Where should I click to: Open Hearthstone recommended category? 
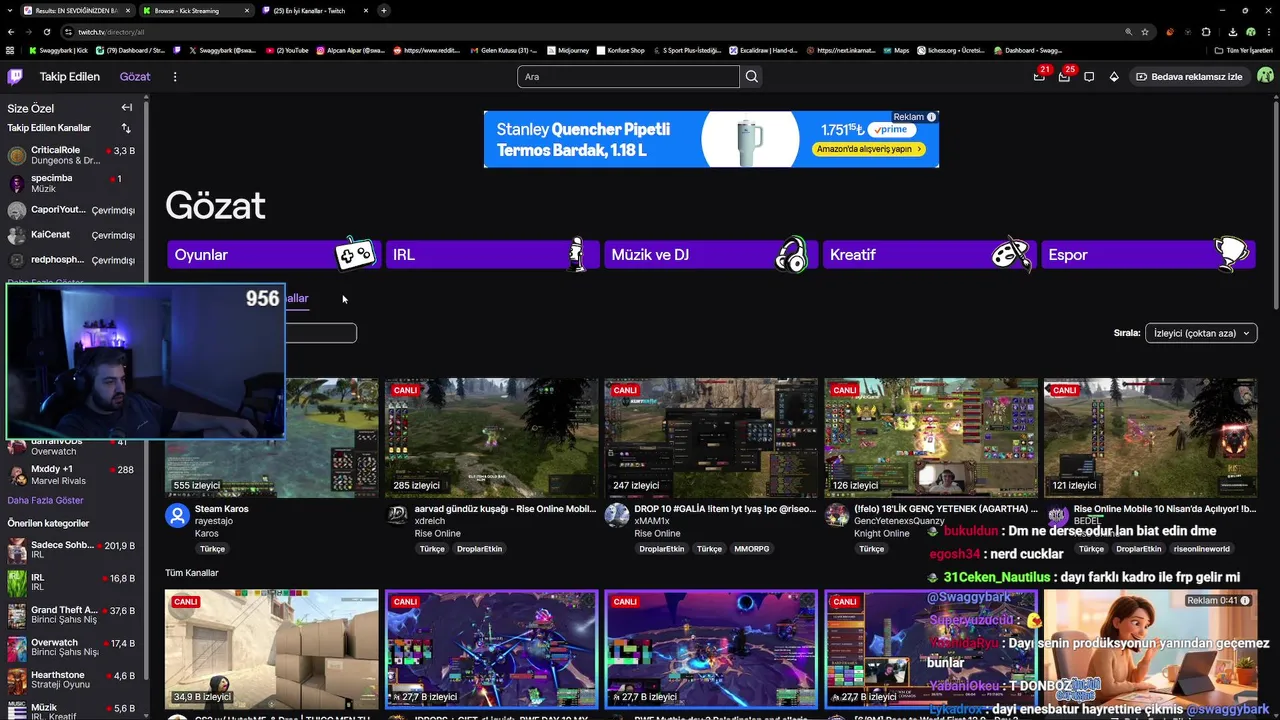click(71, 680)
